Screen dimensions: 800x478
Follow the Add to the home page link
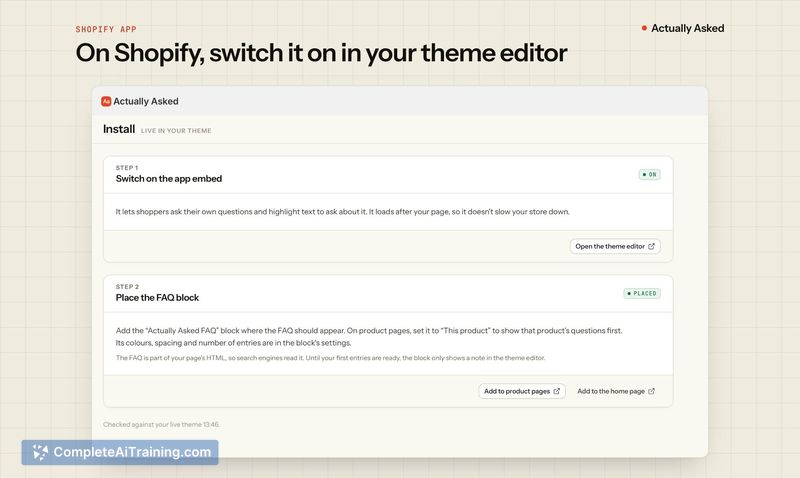coord(616,391)
